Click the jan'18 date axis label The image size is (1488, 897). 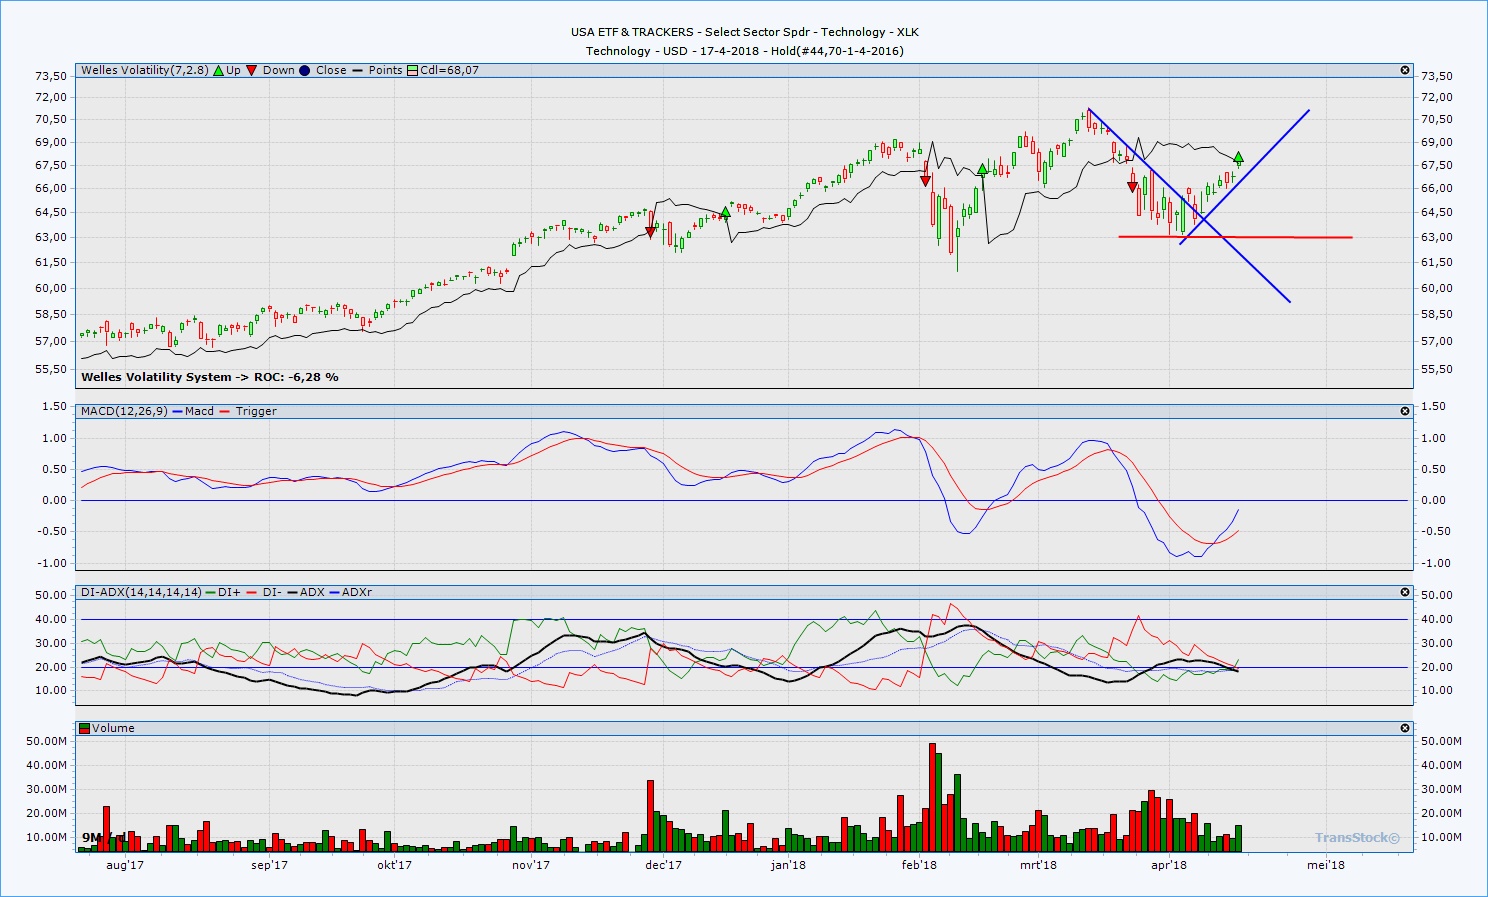pos(788,864)
